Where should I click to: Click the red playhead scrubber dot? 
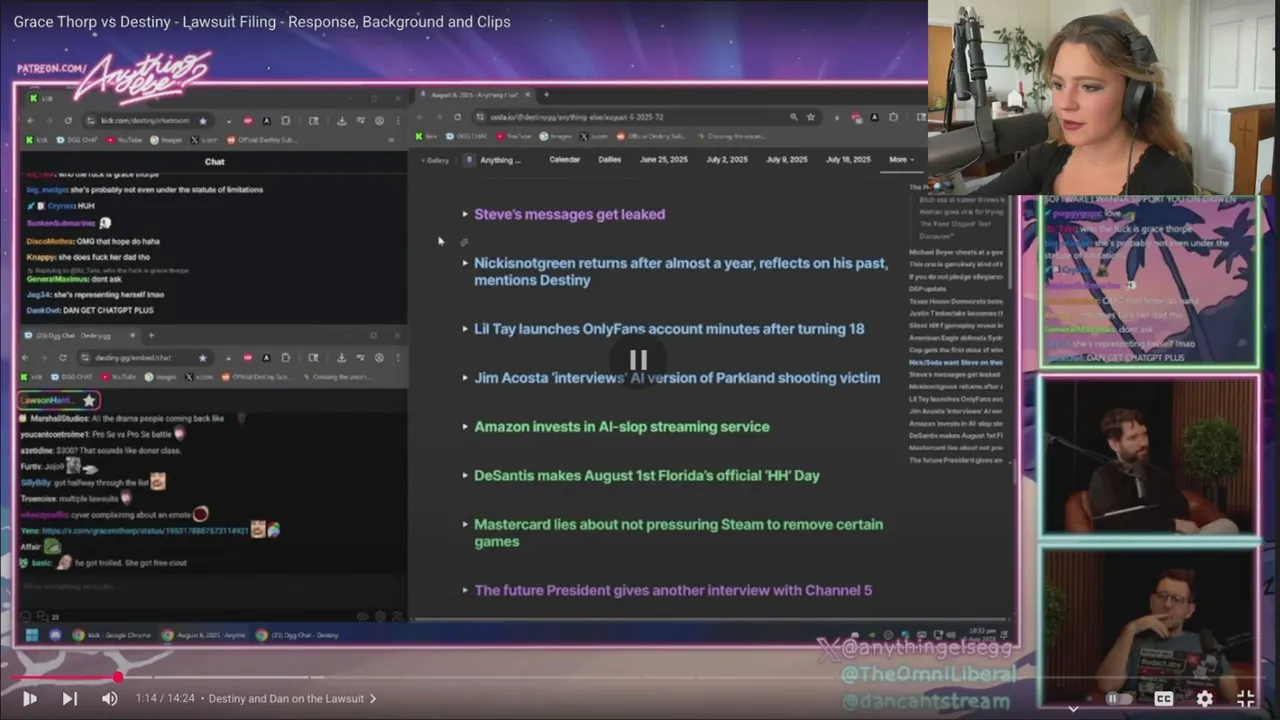point(118,677)
